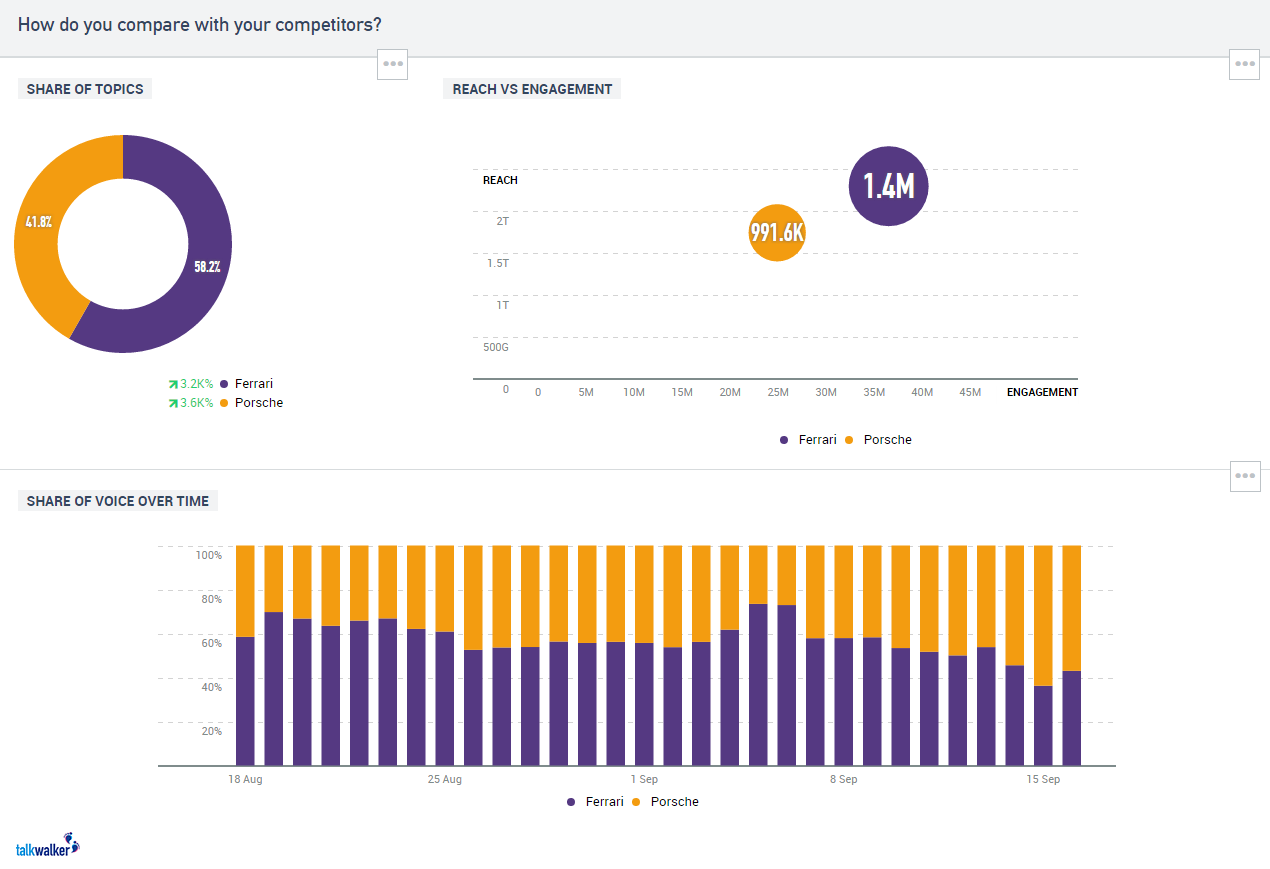Toggle Ferrari in the Reach vs Engagement legend

tap(808, 440)
